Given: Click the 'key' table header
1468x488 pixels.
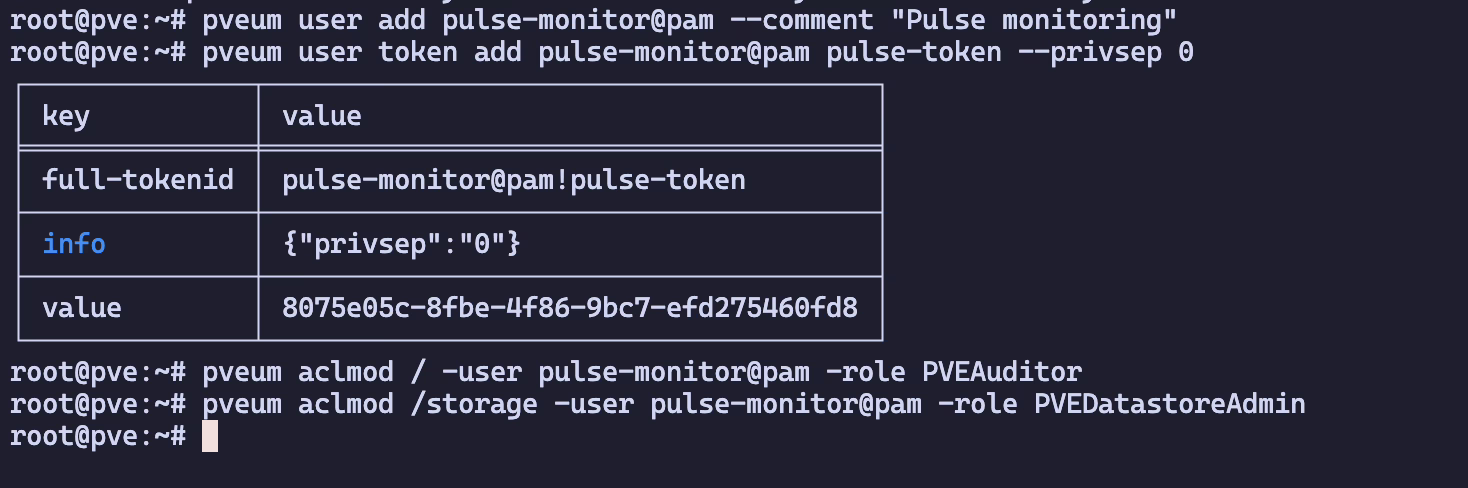Looking at the screenshot, I should (x=66, y=117).
